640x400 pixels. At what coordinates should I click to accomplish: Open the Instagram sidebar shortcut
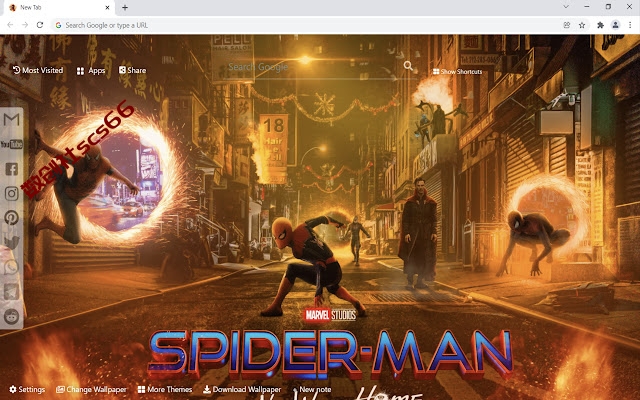[11, 193]
